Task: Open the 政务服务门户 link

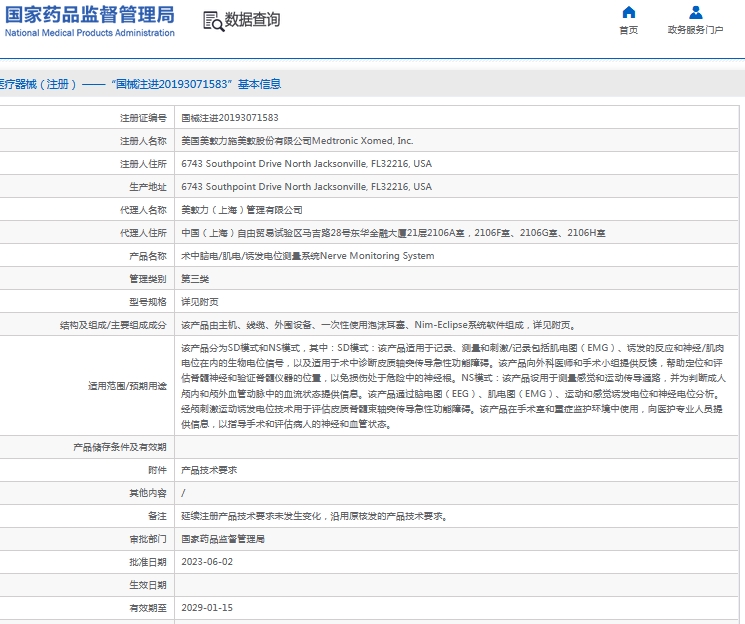Action: pyautogui.click(x=696, y=30)
